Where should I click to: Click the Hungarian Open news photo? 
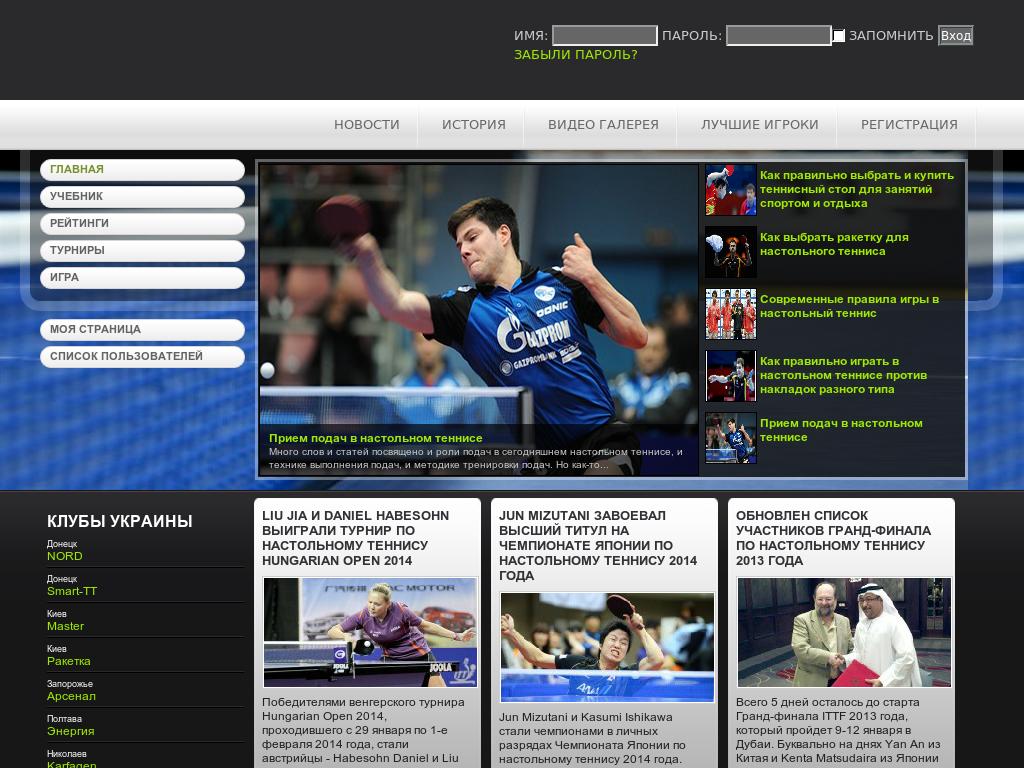(370, 632)
